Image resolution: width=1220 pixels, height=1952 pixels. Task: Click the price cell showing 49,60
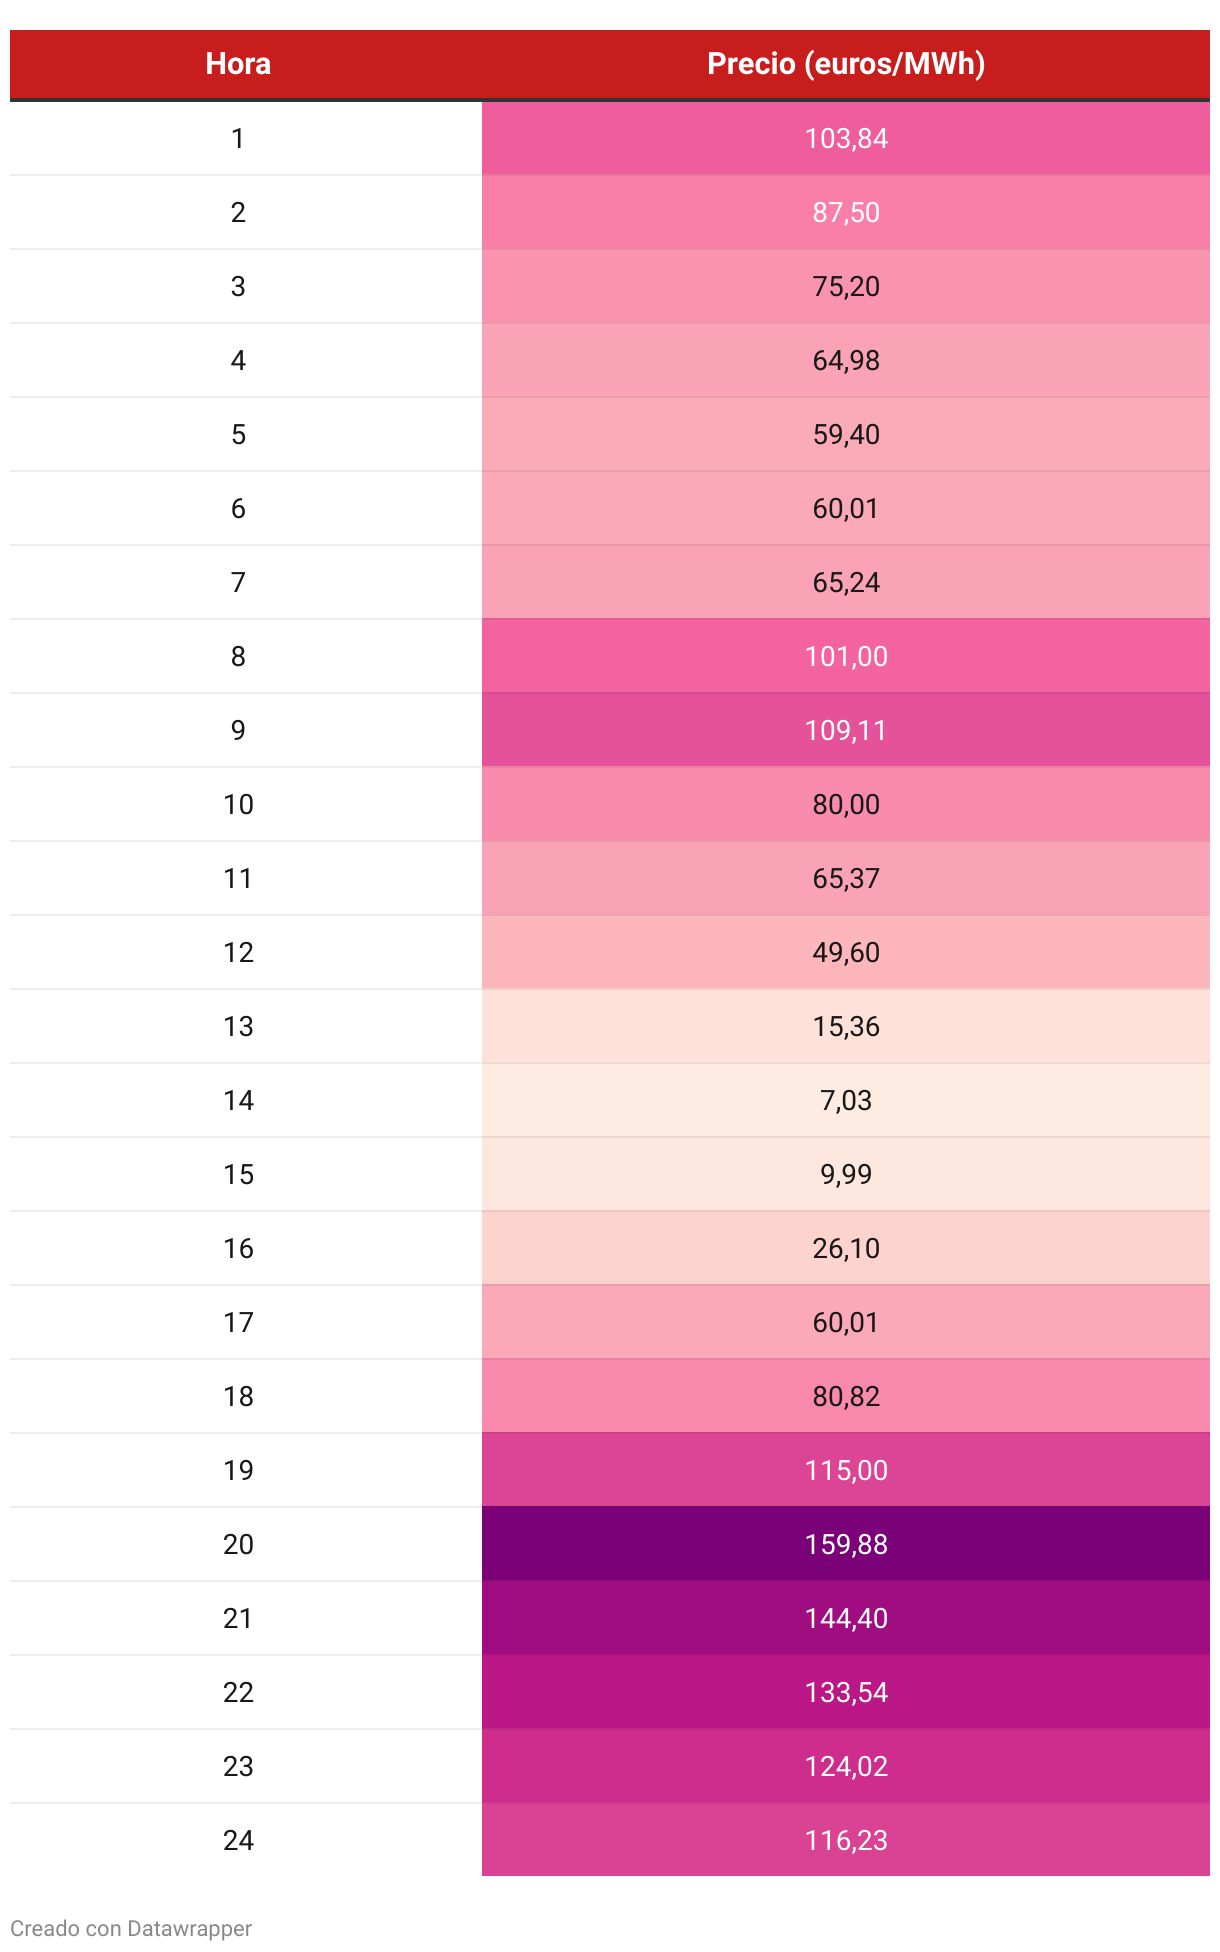coord(846,952)
